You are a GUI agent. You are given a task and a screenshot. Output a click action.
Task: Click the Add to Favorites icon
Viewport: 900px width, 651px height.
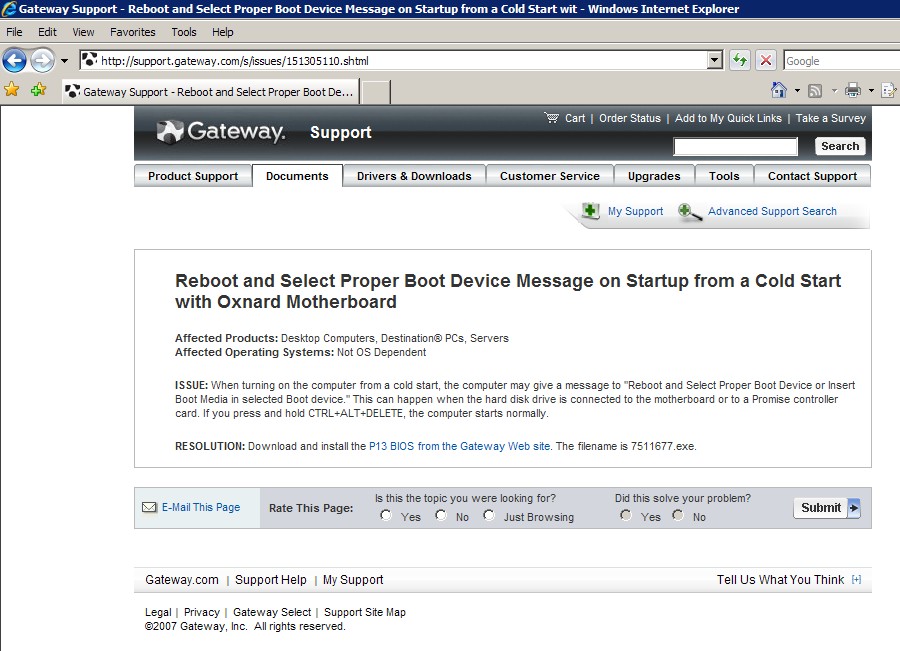pyautogui.click(x=38, y=90)
